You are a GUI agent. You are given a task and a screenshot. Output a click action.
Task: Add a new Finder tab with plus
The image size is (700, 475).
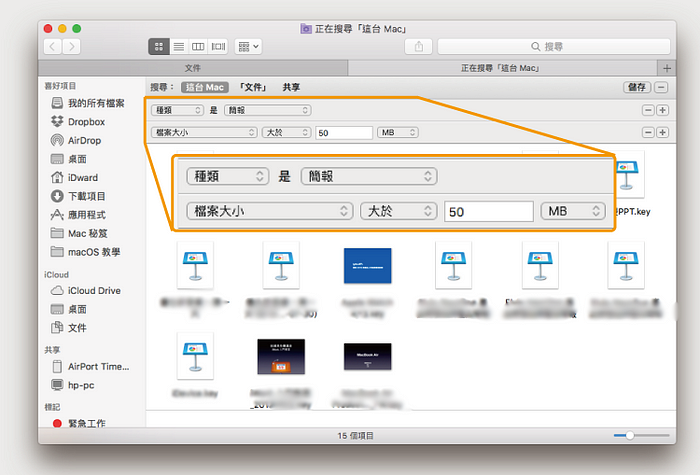coord(667,68)
